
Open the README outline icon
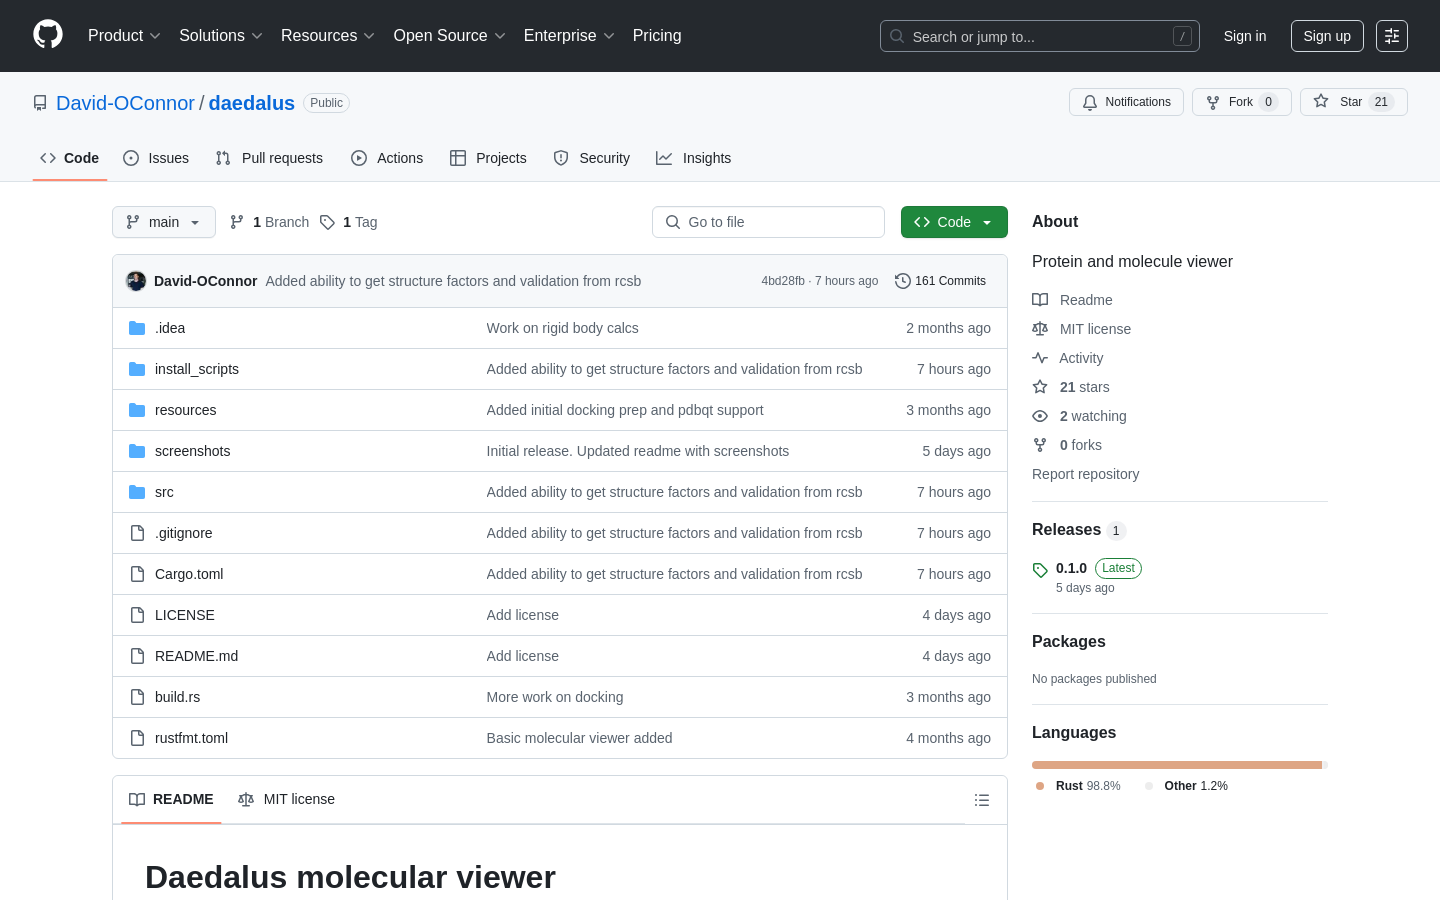[982, 800]
